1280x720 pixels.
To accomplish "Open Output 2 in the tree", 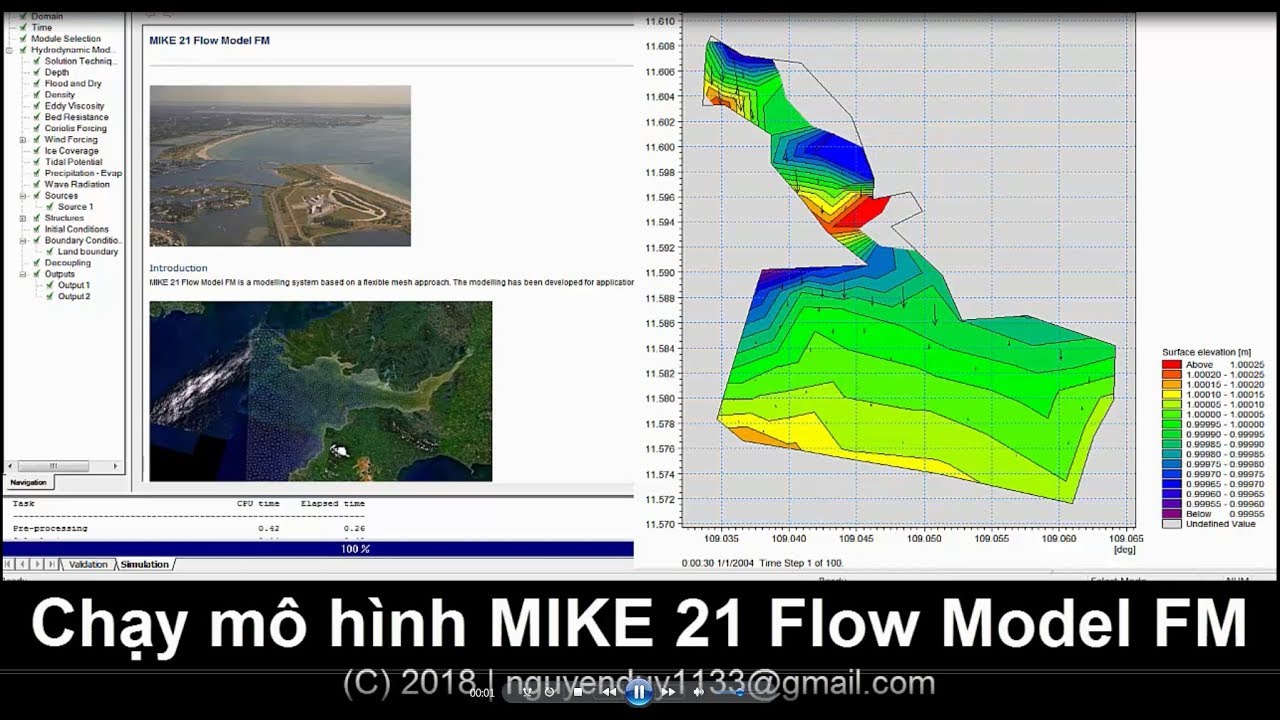I will [x=74, y=297].
